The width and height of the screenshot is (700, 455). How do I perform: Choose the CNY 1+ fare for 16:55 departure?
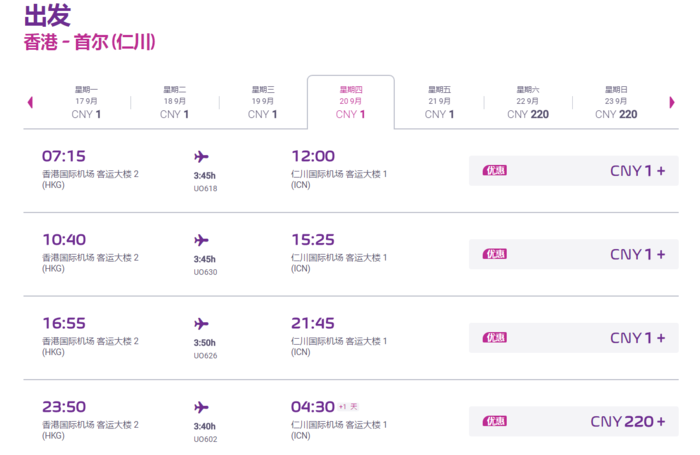tap(574, 338)
